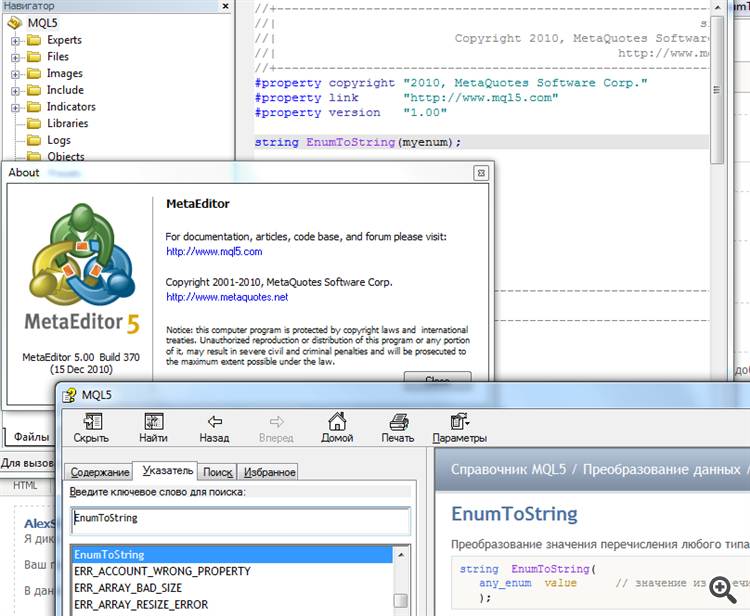
Task: Open the Параметры dropdown arrow
Action: click(467, 423)
